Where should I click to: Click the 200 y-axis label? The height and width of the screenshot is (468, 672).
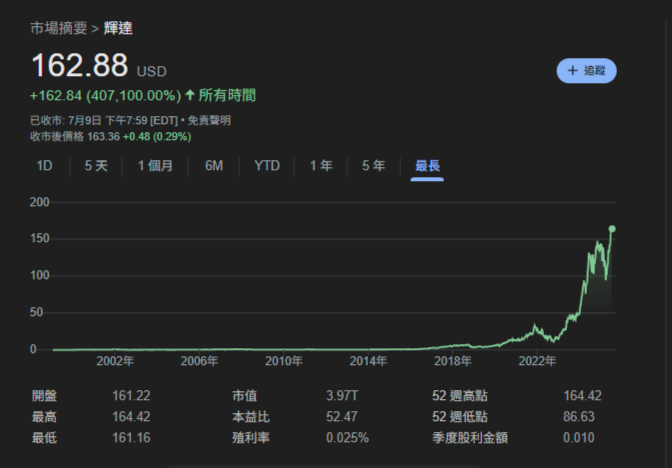[39, 202]
